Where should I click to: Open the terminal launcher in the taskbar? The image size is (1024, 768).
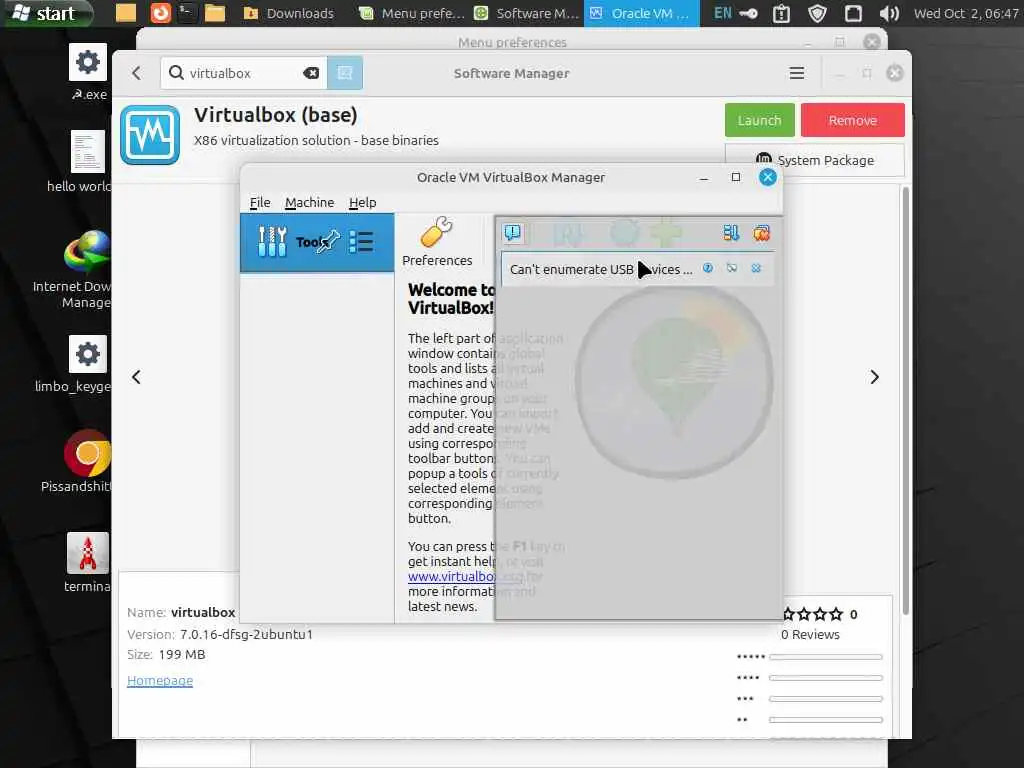(x=187, y=13)
